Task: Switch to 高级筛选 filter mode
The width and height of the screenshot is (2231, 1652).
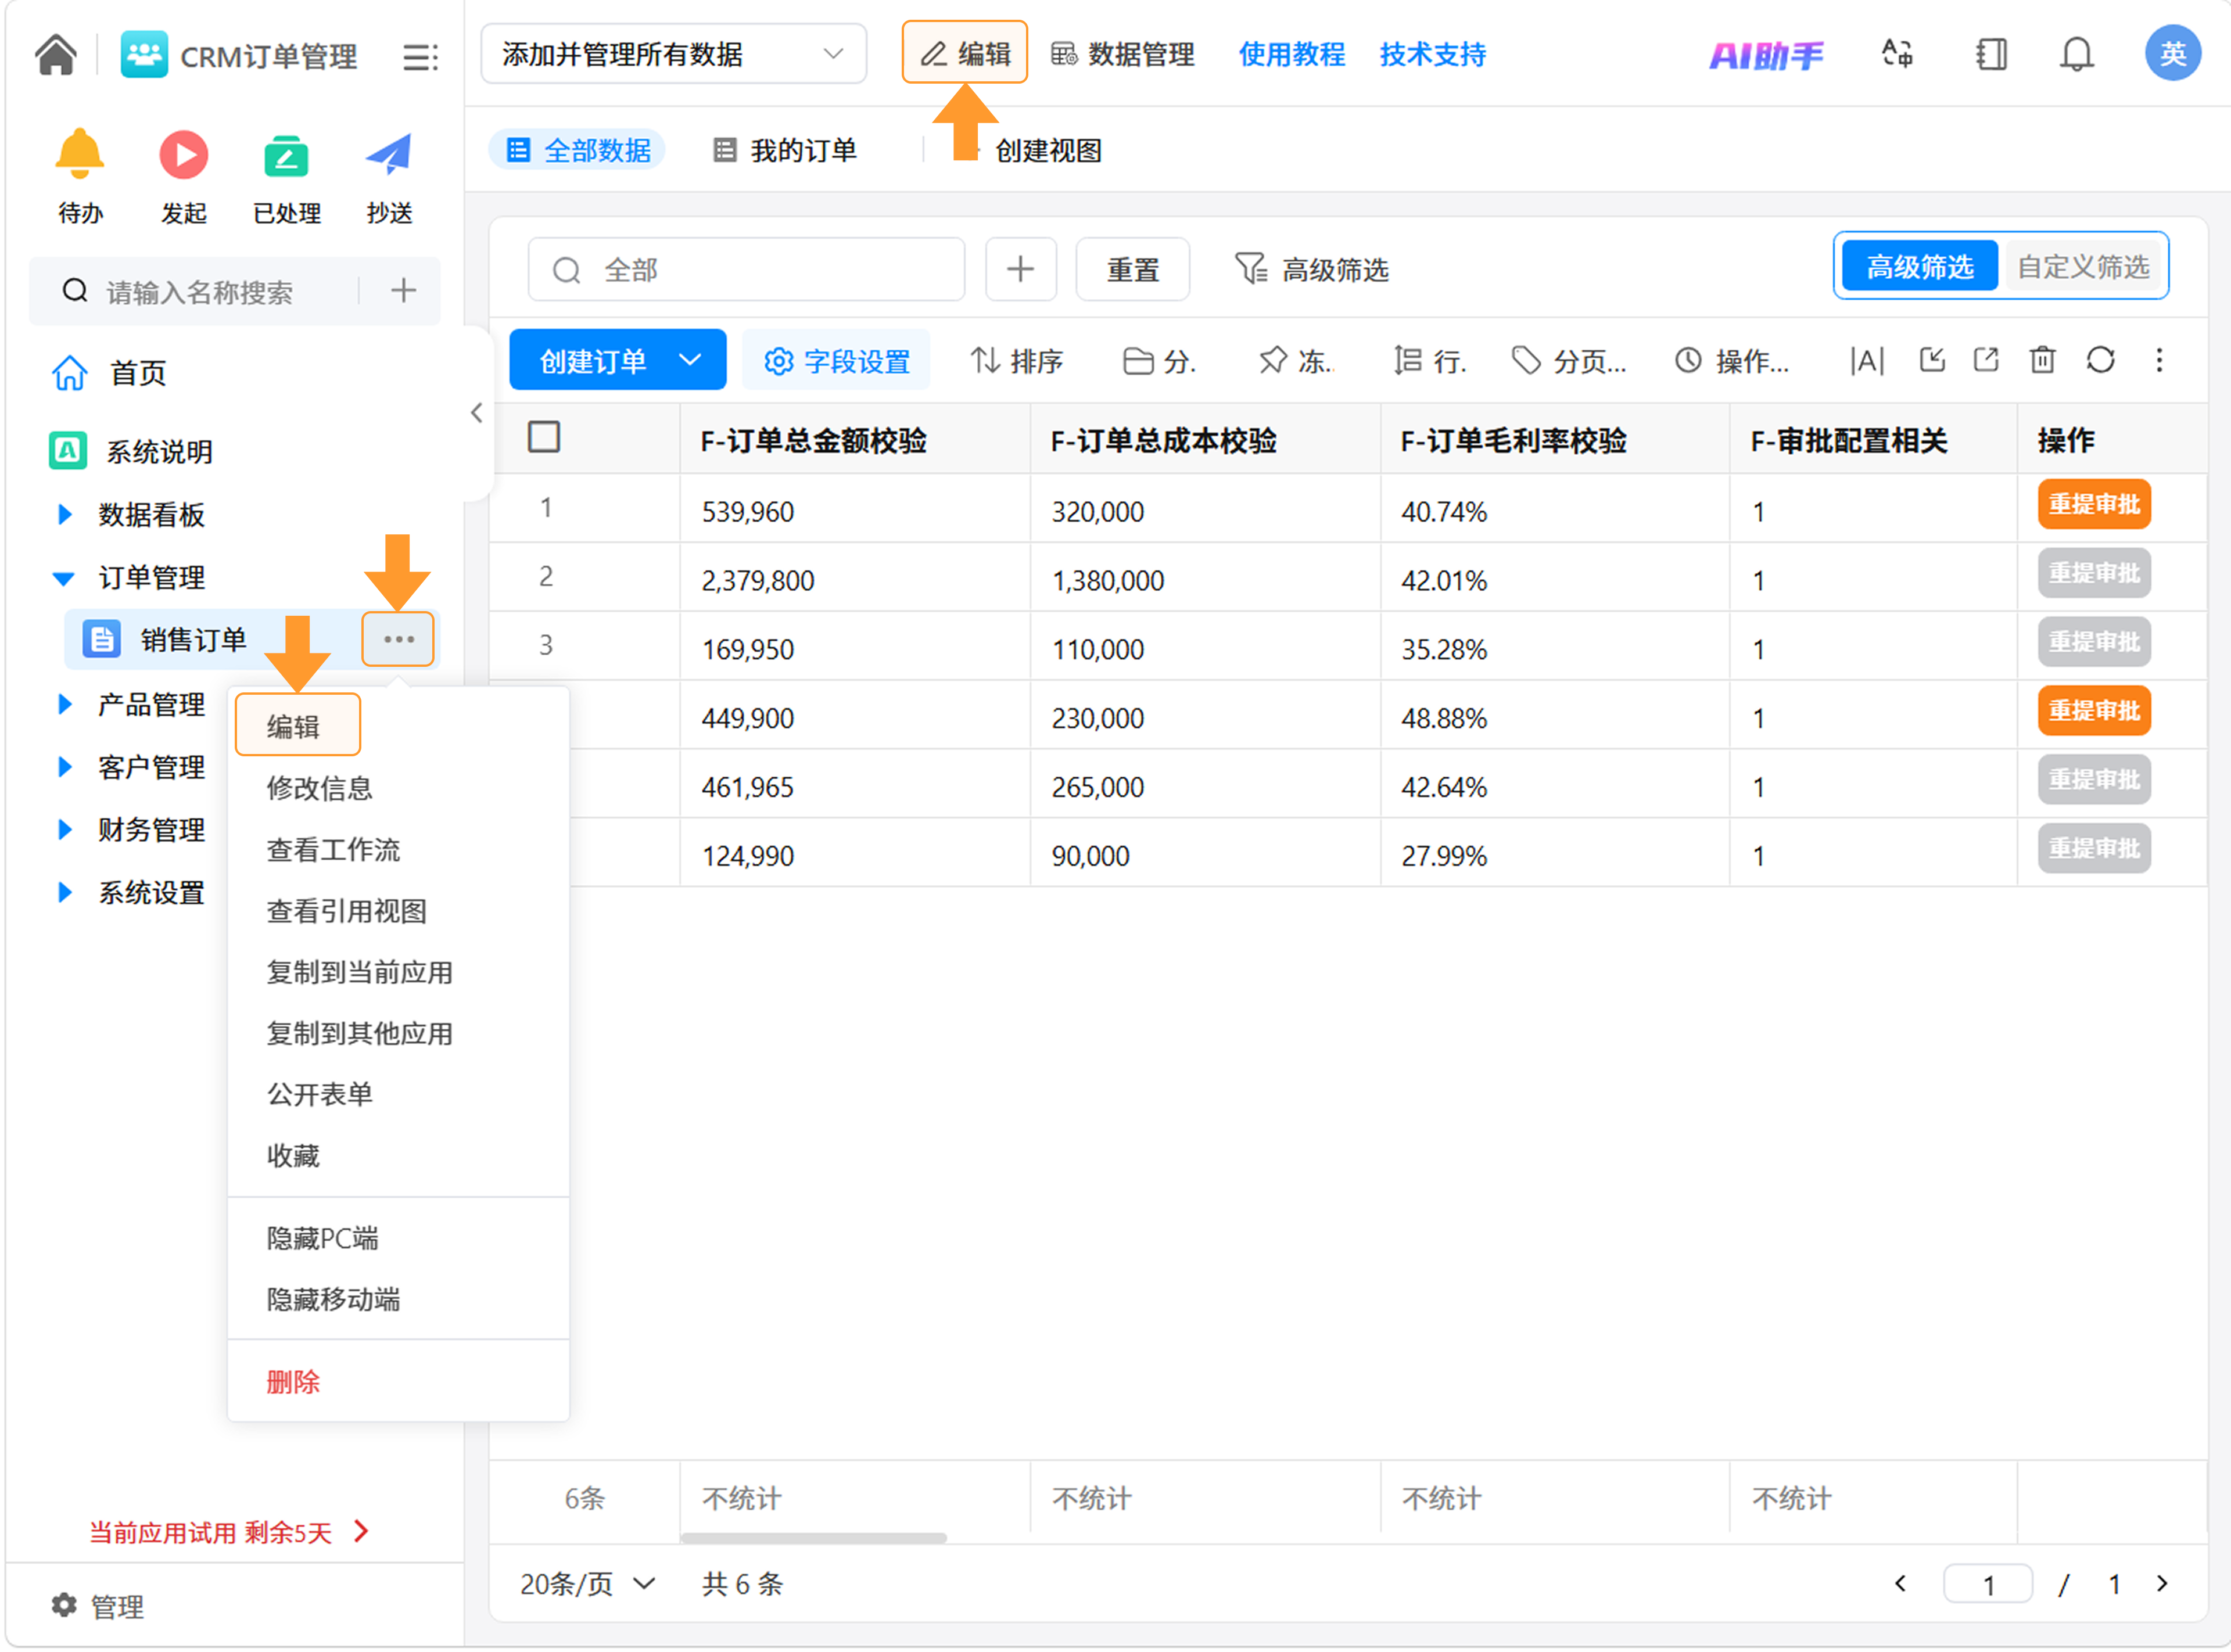Action: tap(1919, 266)
